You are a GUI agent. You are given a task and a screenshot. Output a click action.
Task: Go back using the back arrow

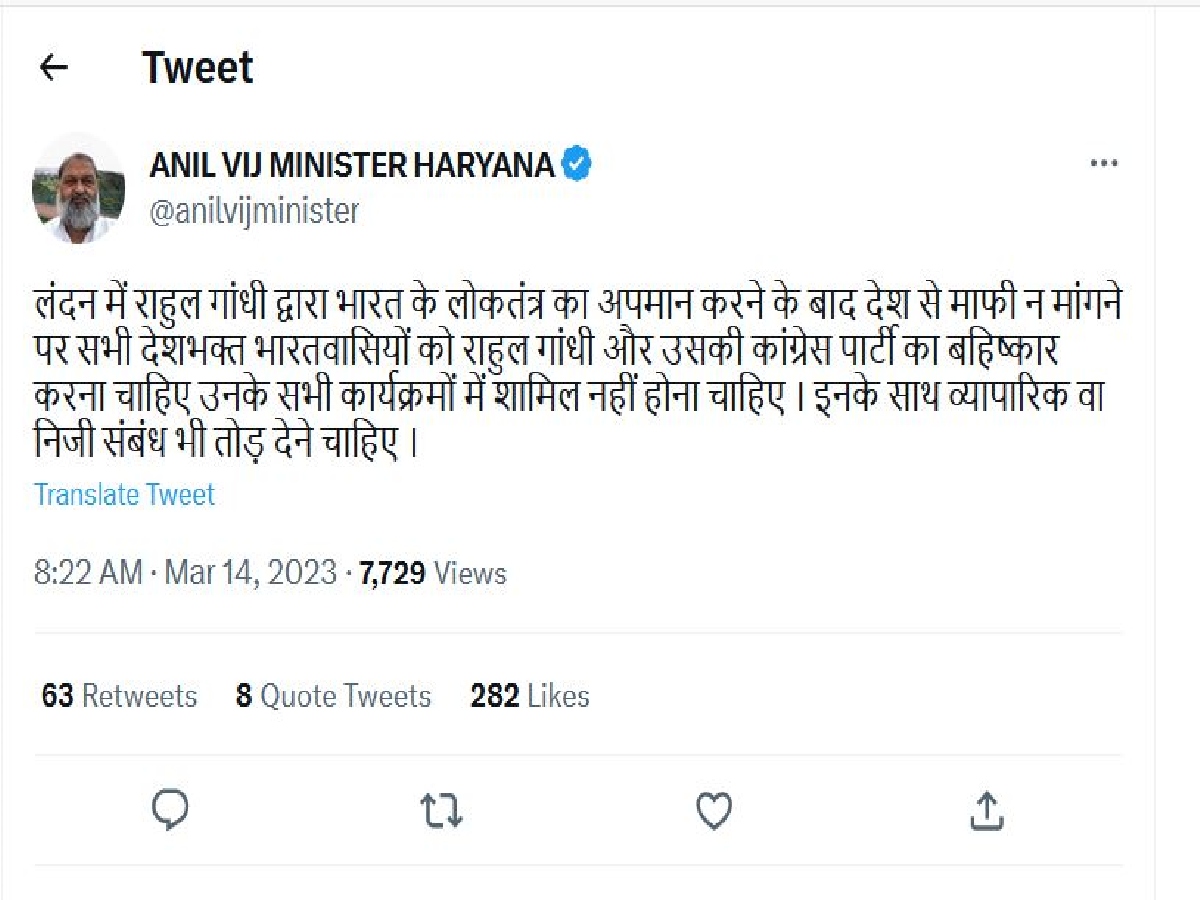[55, 68]
